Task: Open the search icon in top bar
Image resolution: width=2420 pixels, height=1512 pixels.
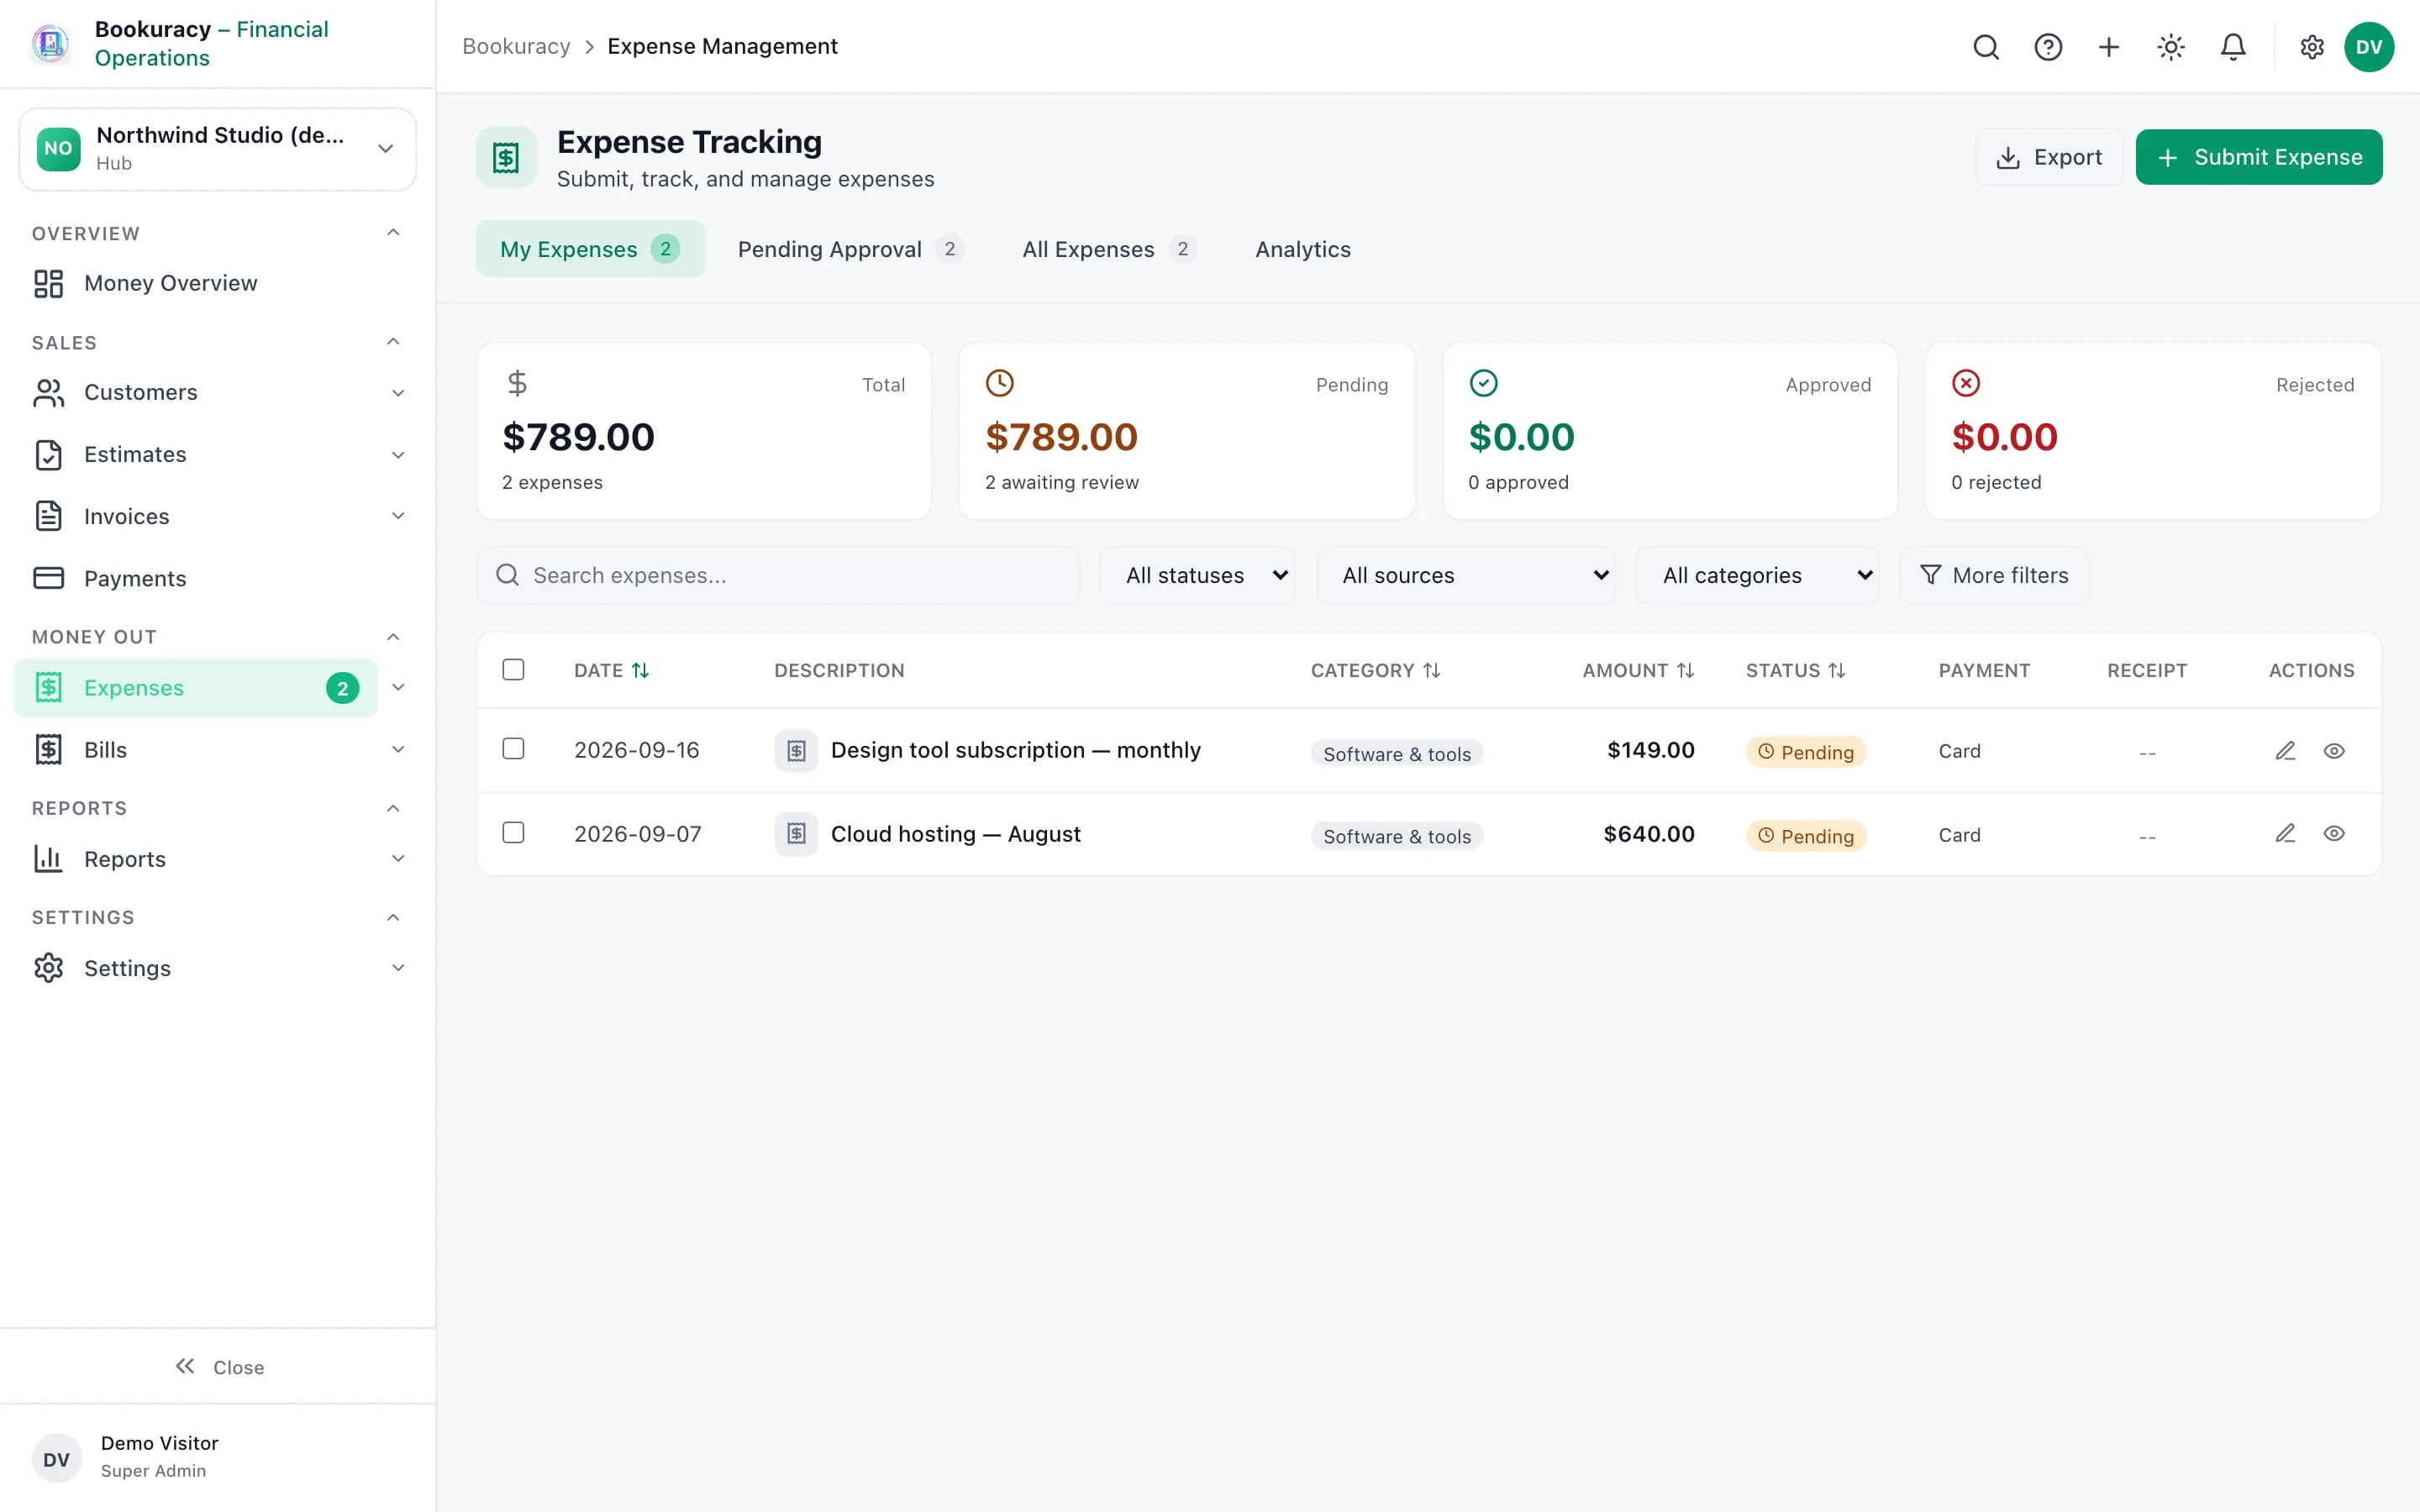Action: 1986,47
